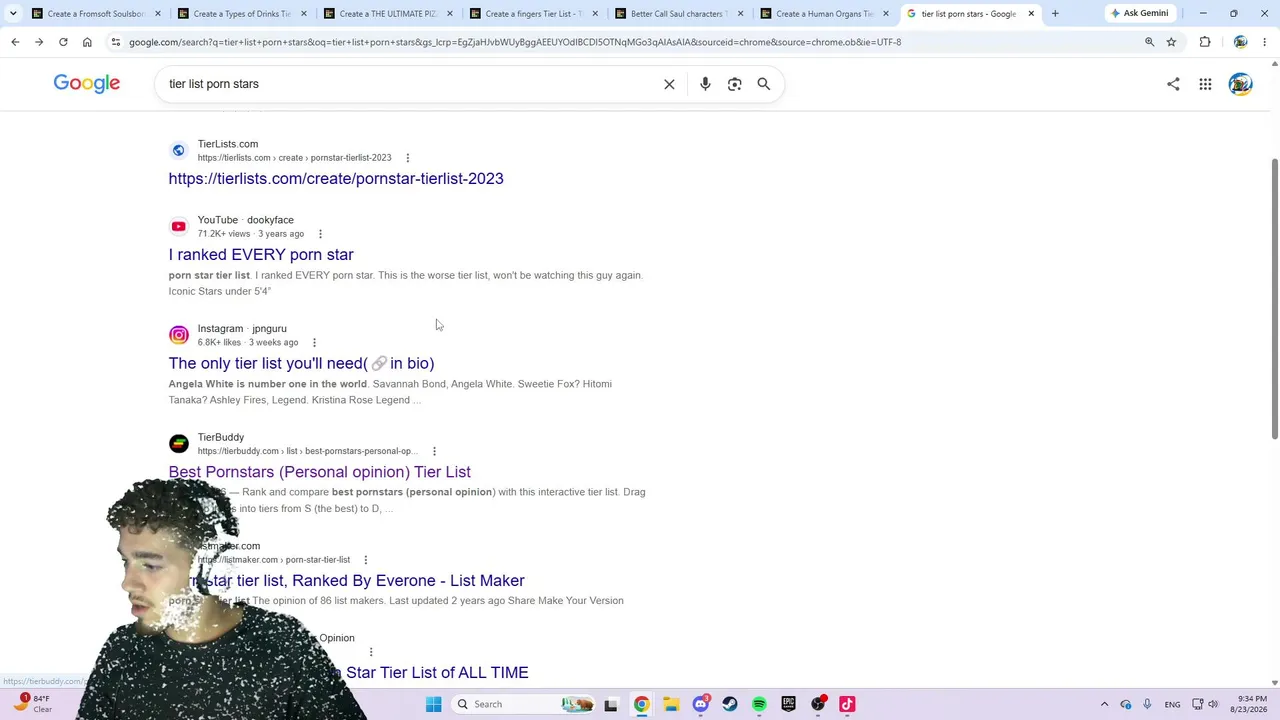Open Spotify from the taskbar
This screenshot has height=720, width=1280.
pyautogui.click(x=759, y=704)
